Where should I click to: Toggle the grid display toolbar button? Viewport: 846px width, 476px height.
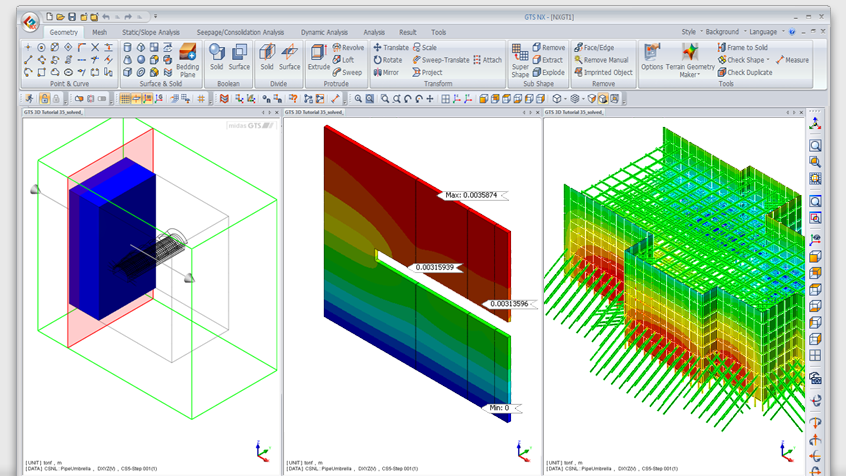(125, 99)
